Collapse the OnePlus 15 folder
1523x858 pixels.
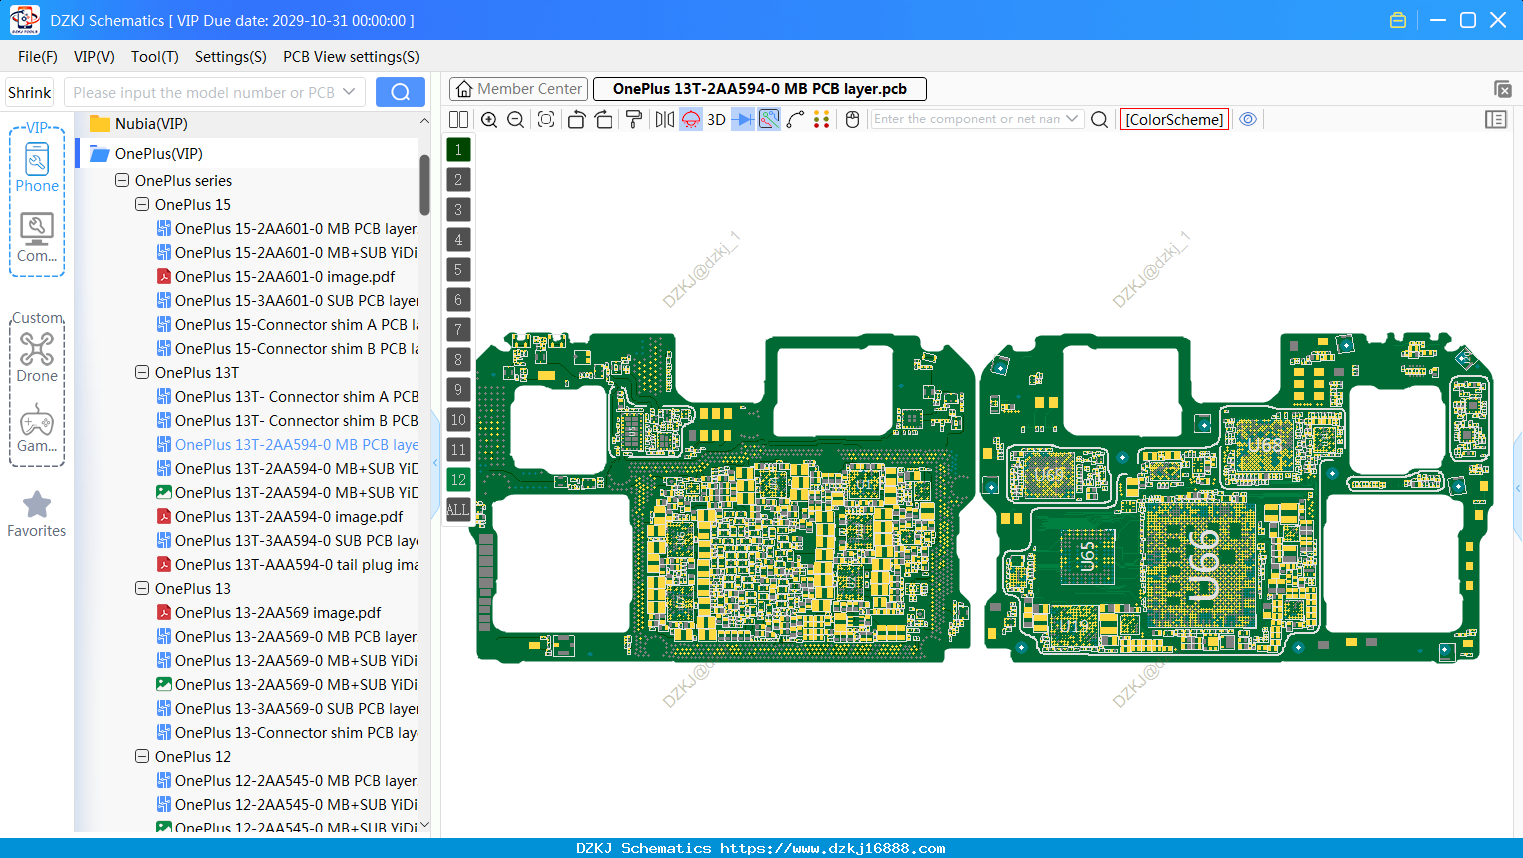pyautogui.click(x=142, y=205)
